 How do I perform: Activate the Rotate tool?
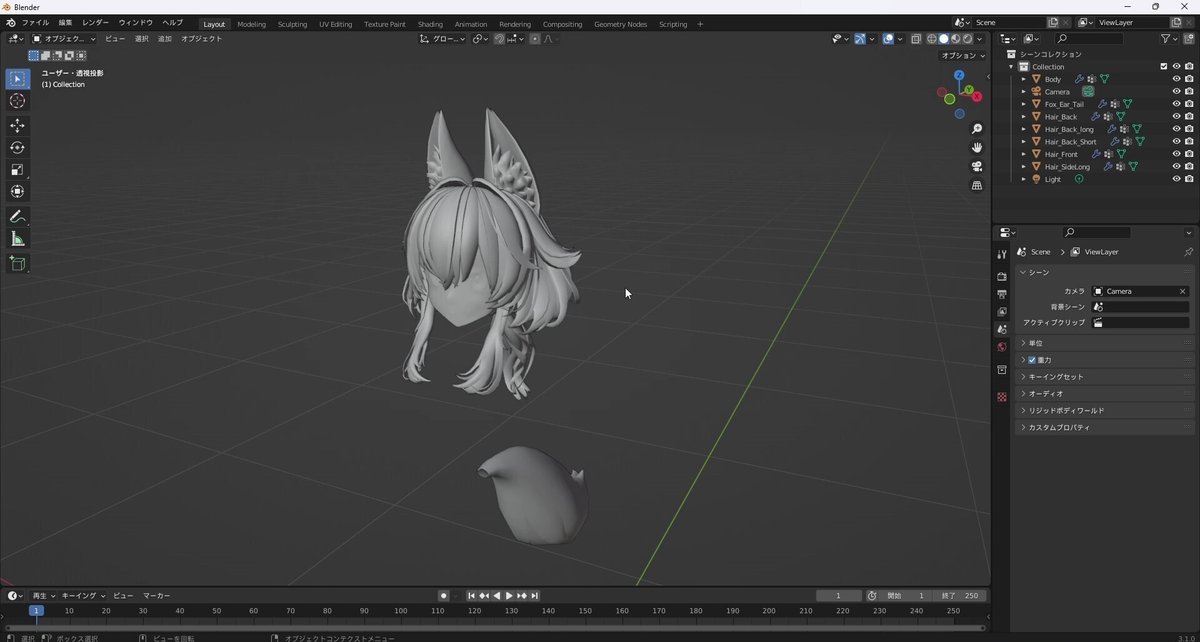[x=17, y=148]
